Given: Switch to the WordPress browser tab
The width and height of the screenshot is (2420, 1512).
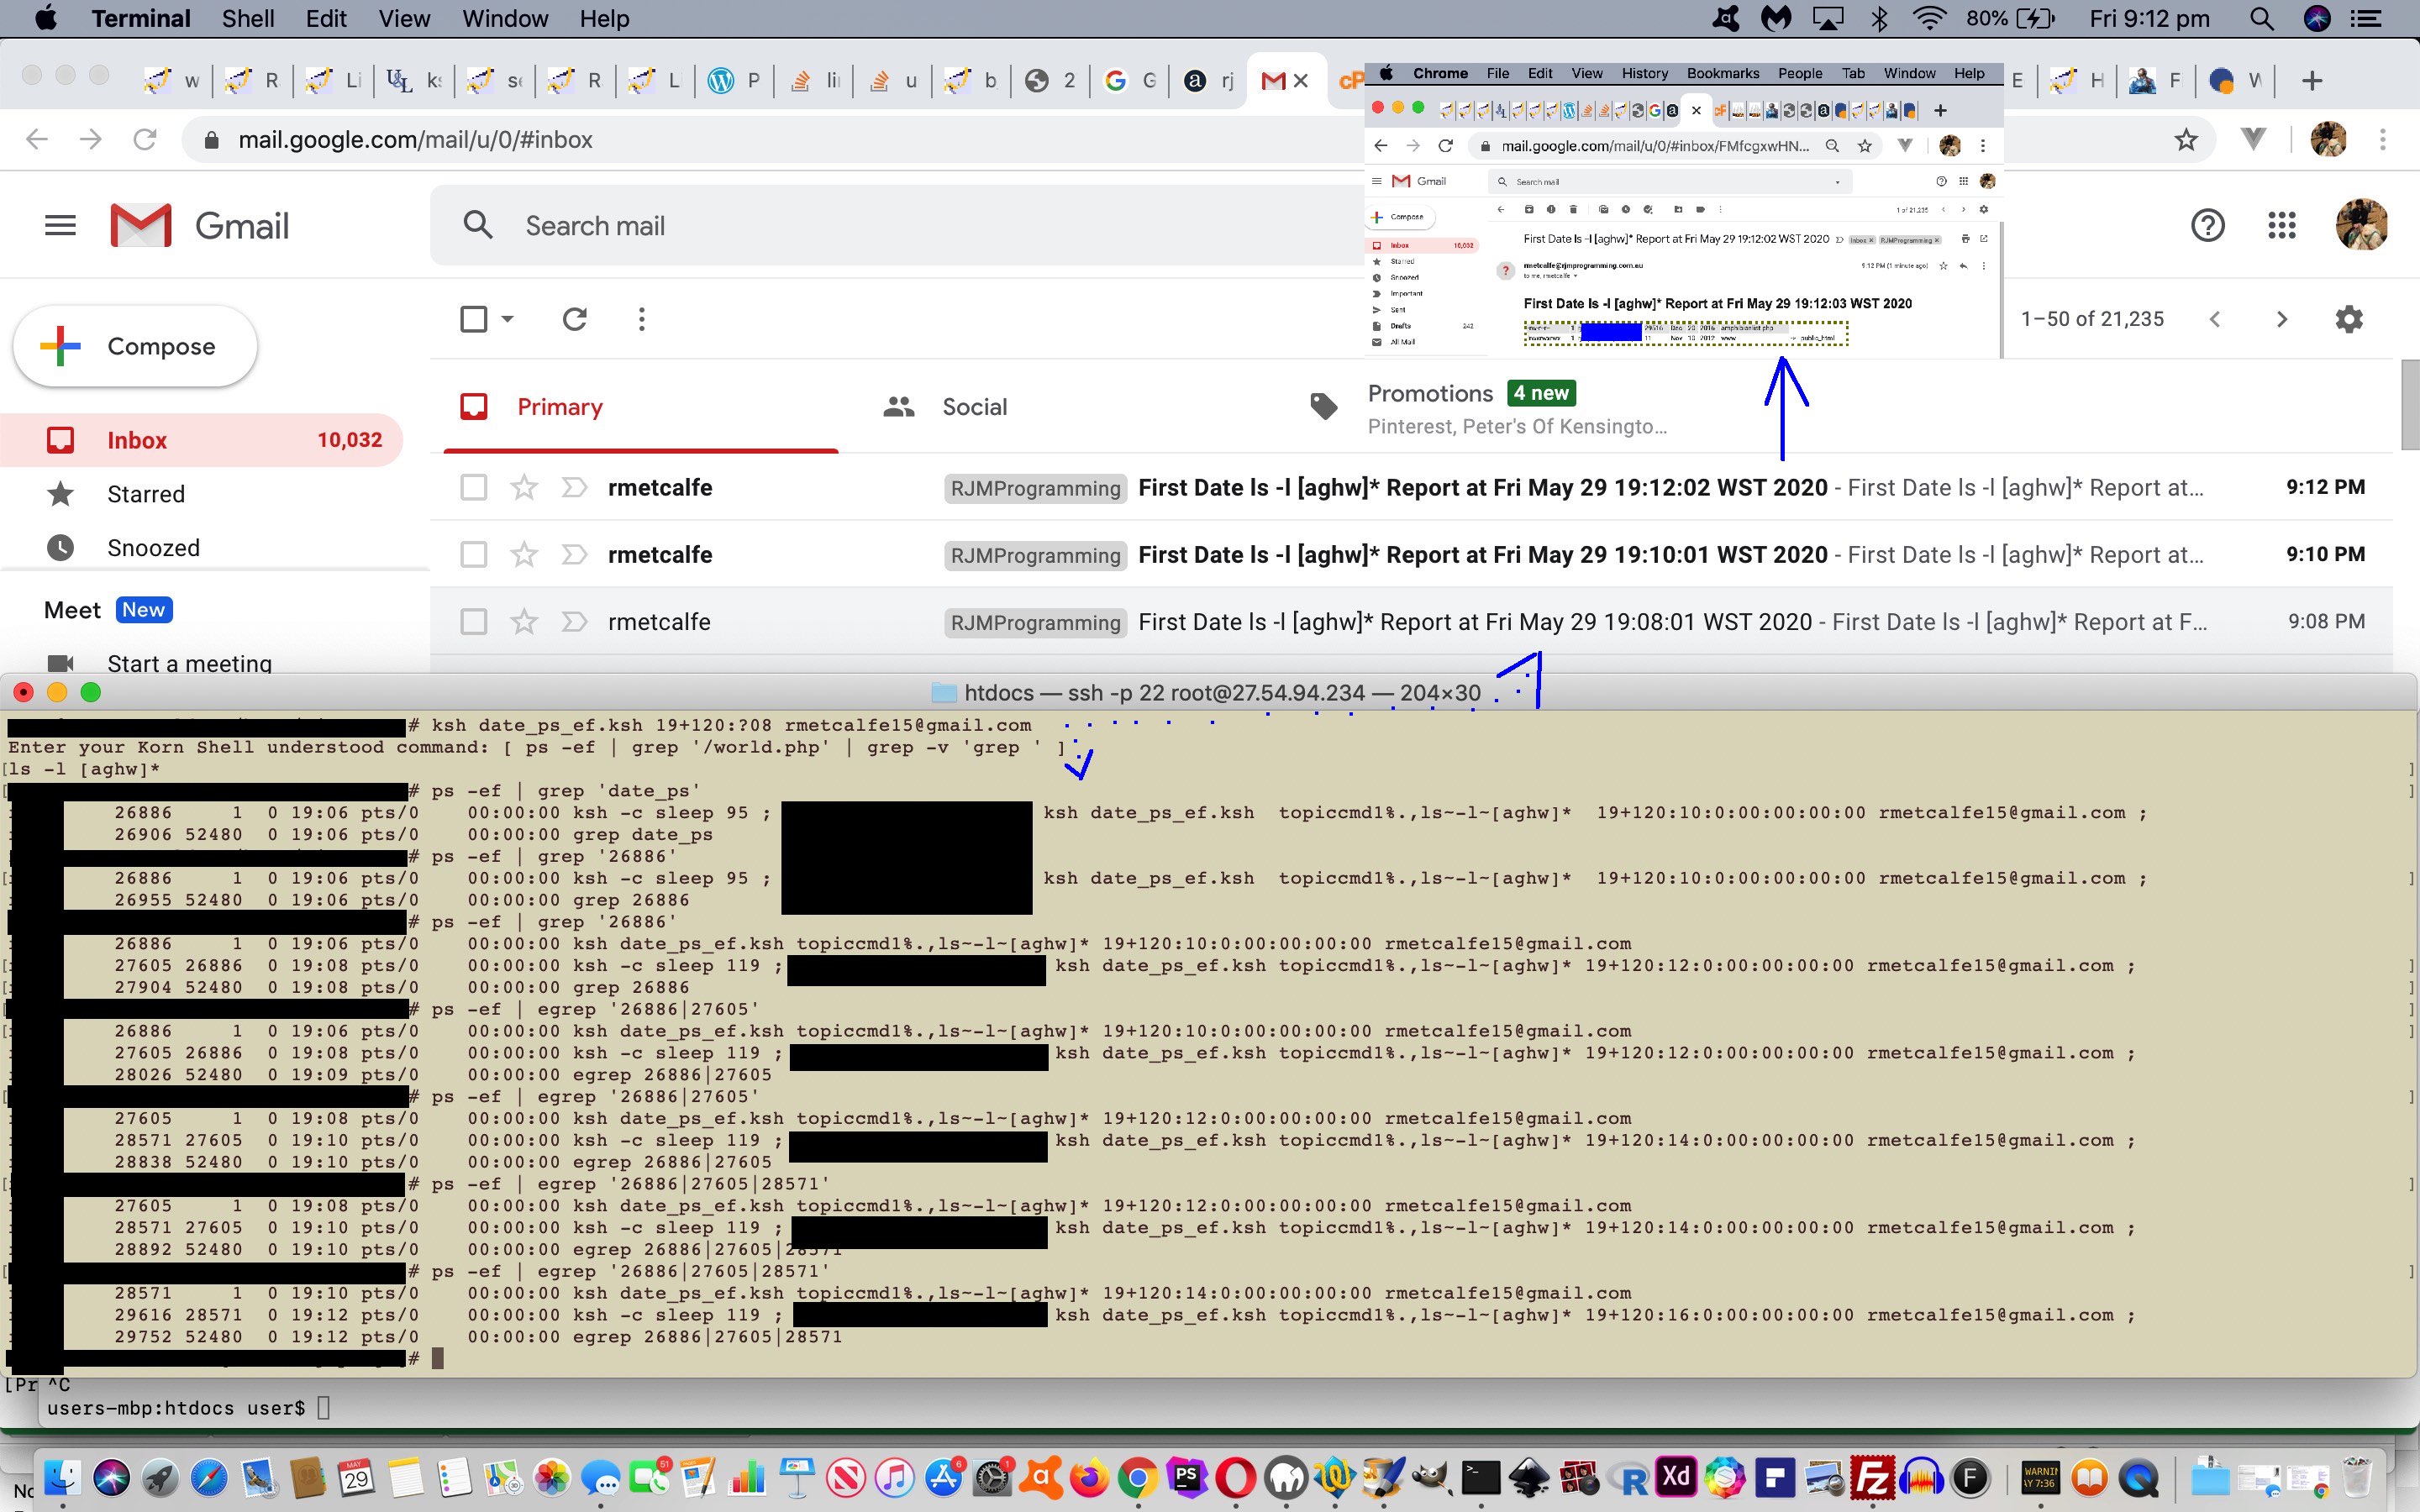Looking at the screenshot, I should tap(734, 81).
